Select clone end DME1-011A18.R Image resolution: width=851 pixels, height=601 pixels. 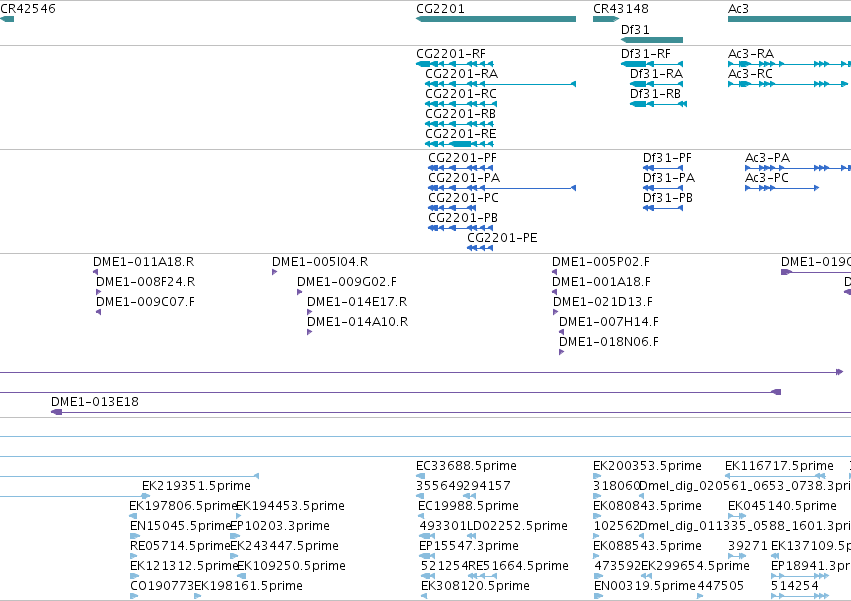click(96, 272)
